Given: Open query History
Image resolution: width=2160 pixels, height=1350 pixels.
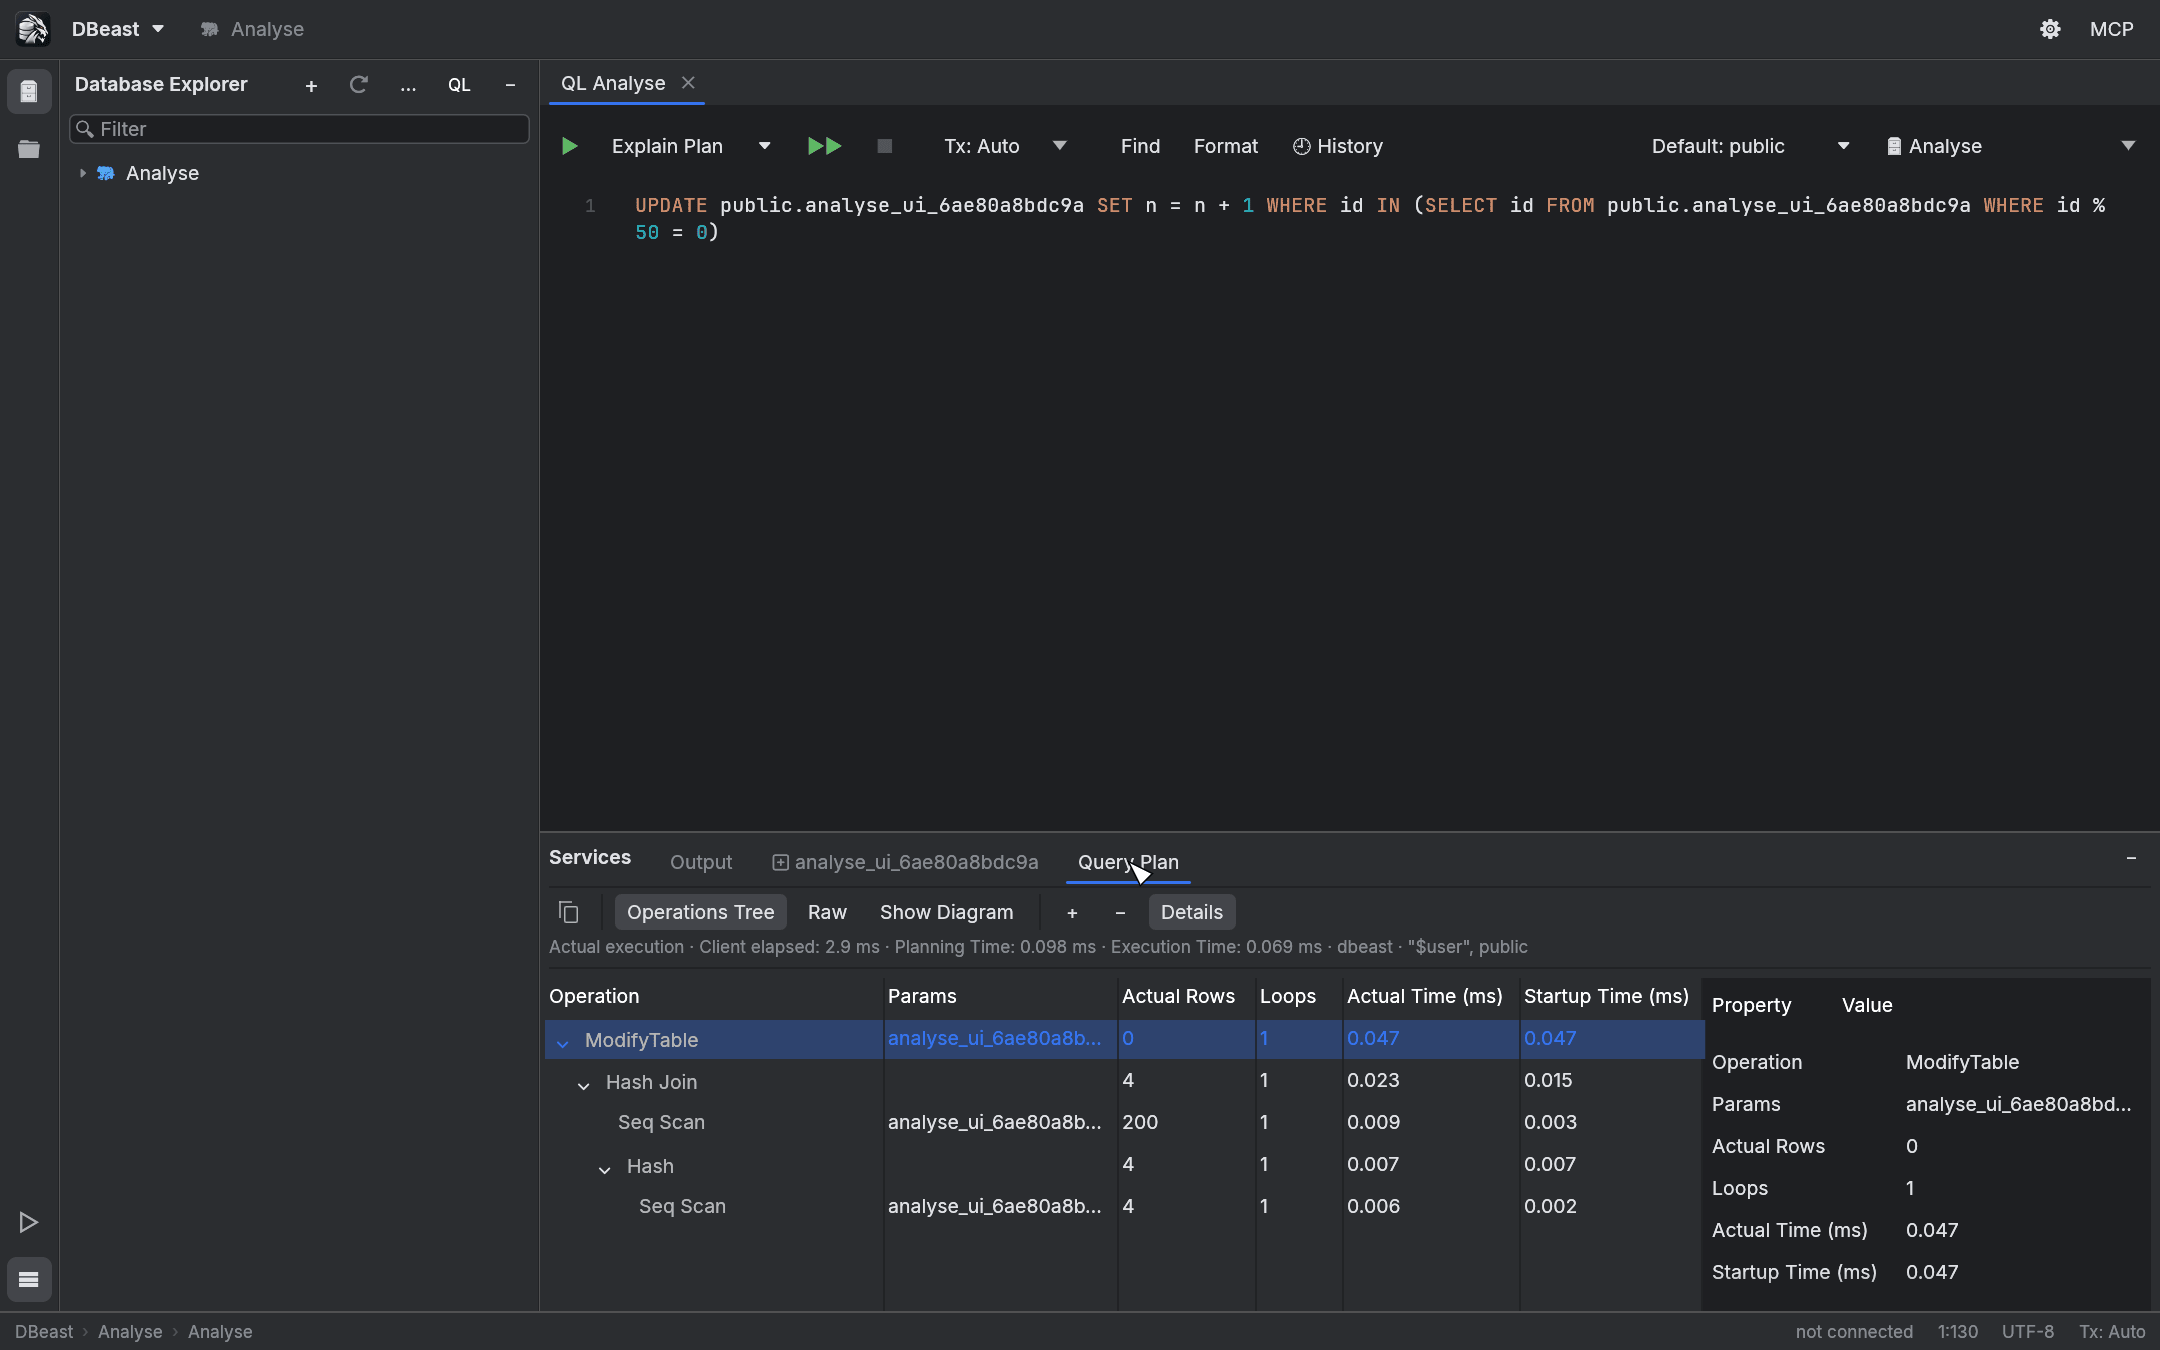Looking at the screenshot, I should 1338,146.
